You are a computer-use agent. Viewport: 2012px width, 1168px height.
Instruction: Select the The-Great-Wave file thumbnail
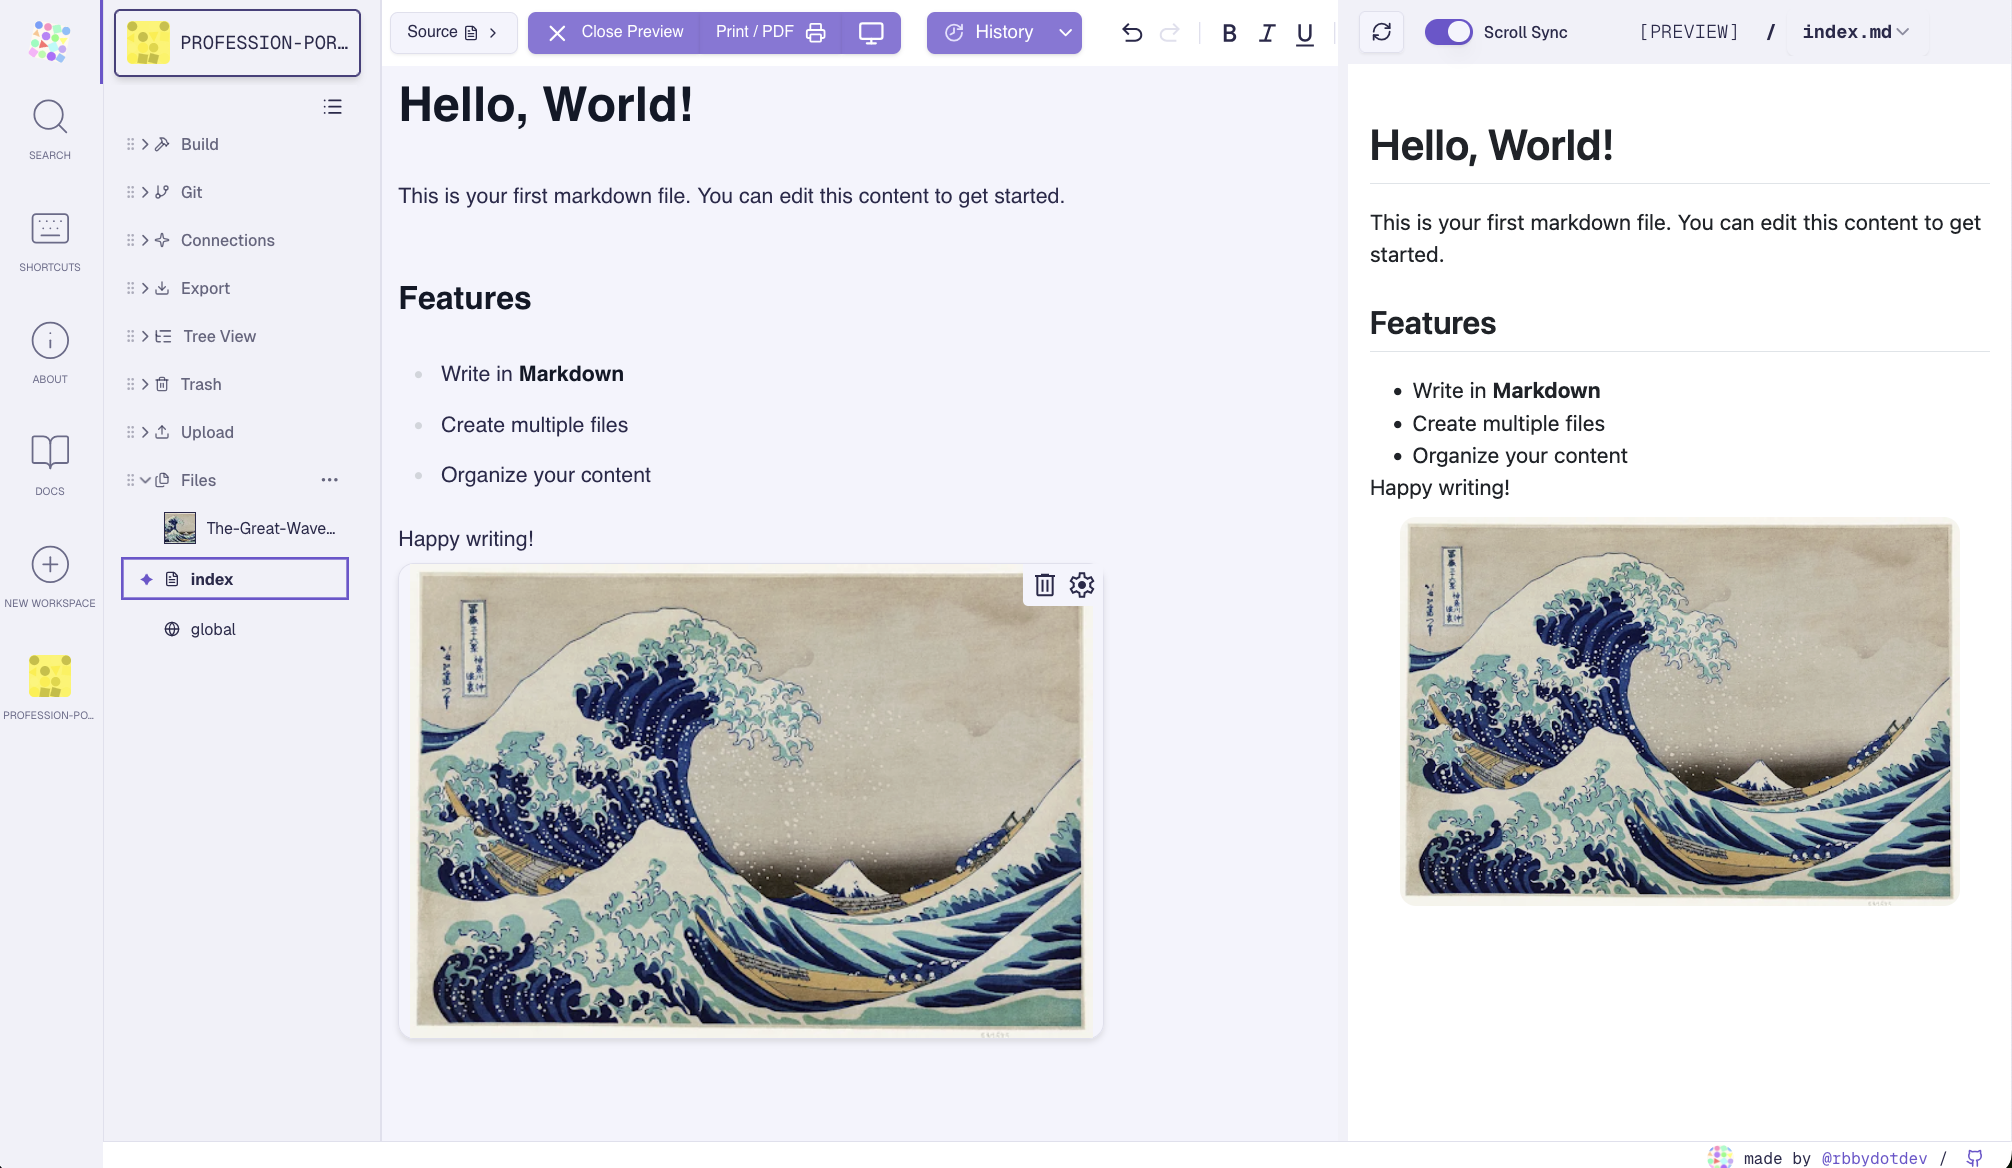click(x=179, y=528)
